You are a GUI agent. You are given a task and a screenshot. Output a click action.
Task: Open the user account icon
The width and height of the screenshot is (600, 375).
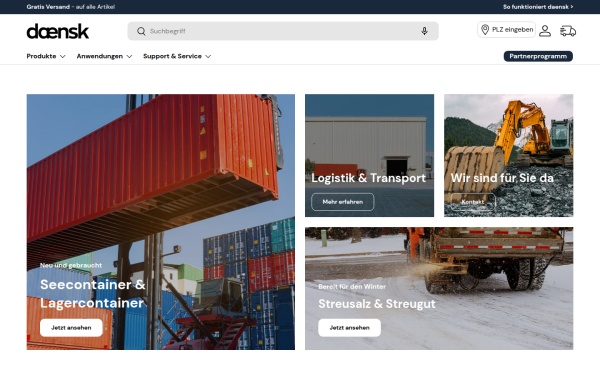(545, 31)
